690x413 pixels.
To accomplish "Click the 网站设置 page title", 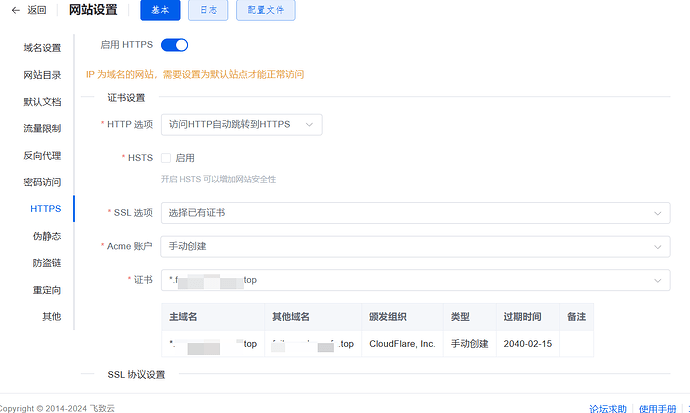I will point(93,10).
